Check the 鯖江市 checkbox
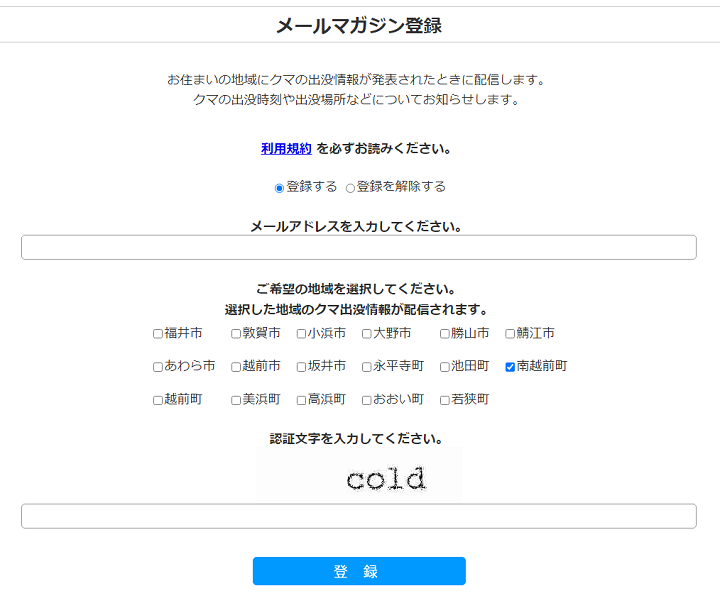Image resolution: width=720 pixels, height=600 pixels. point(510,334)
